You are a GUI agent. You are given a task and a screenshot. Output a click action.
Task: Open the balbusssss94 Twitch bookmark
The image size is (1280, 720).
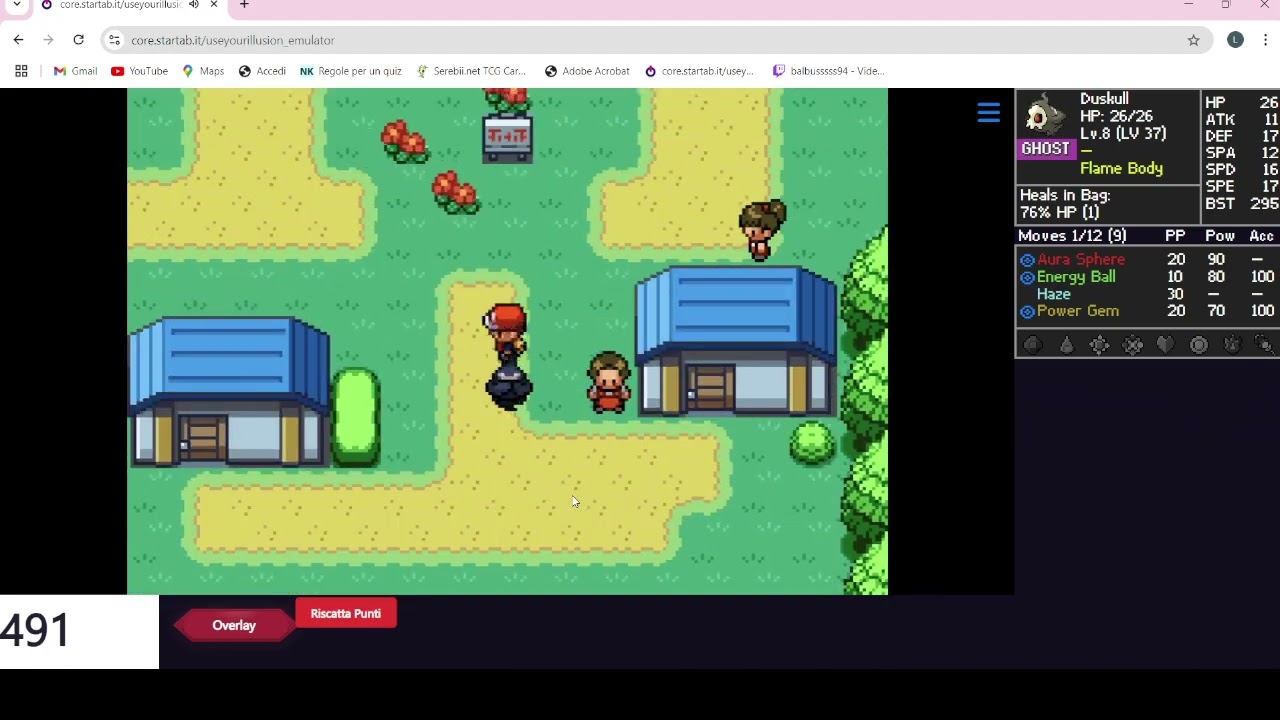coord(829,71)
